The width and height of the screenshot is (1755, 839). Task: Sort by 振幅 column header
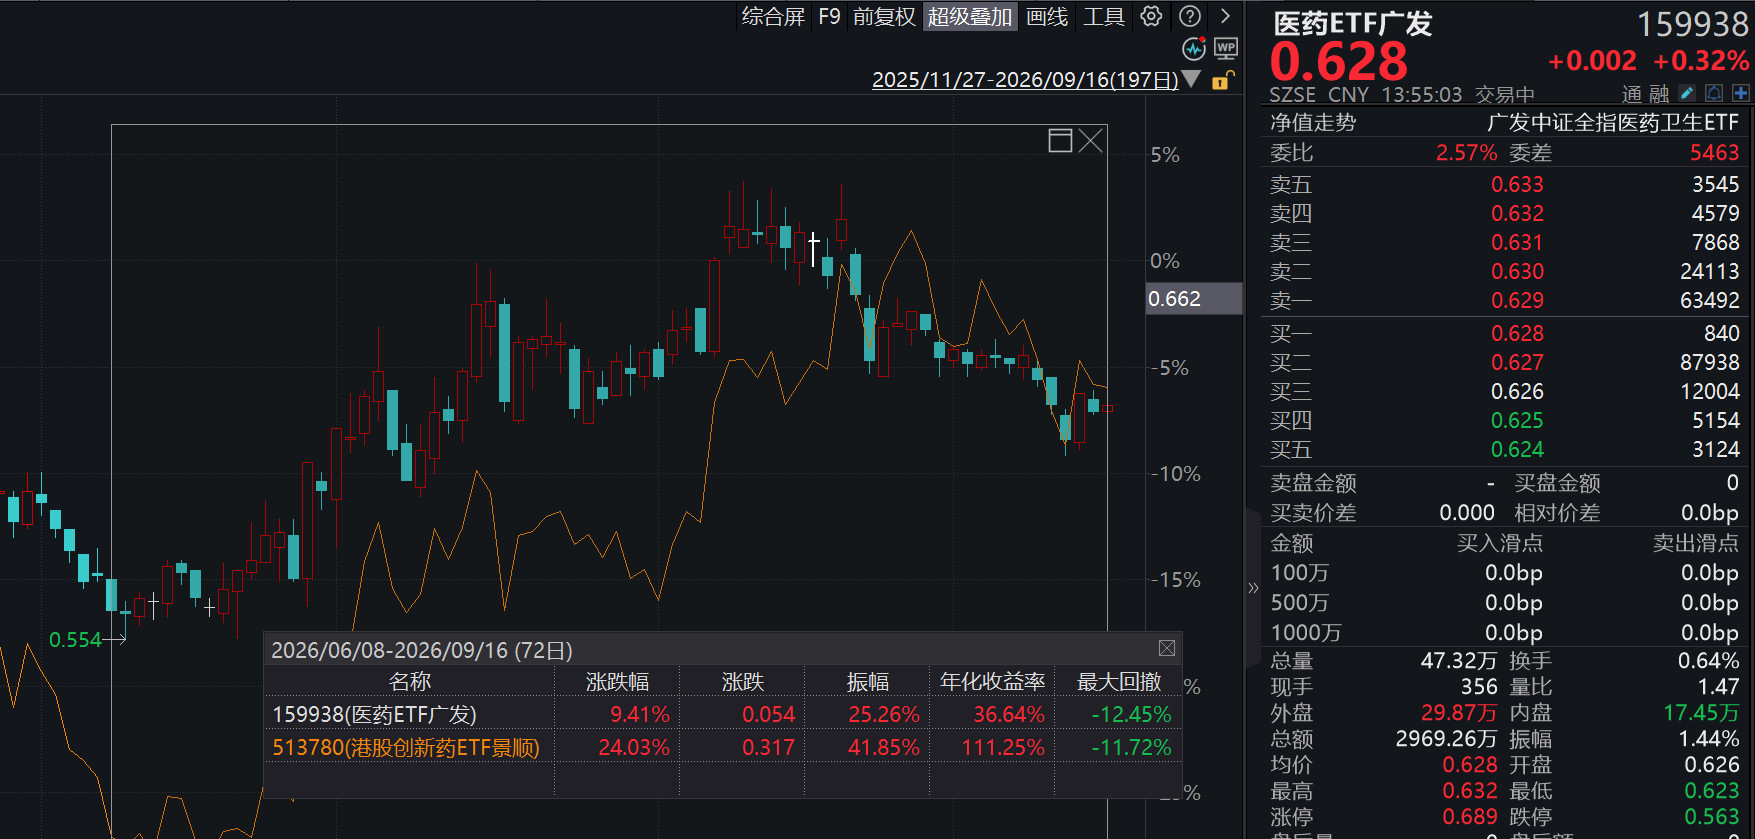click(x=868, y=682)
